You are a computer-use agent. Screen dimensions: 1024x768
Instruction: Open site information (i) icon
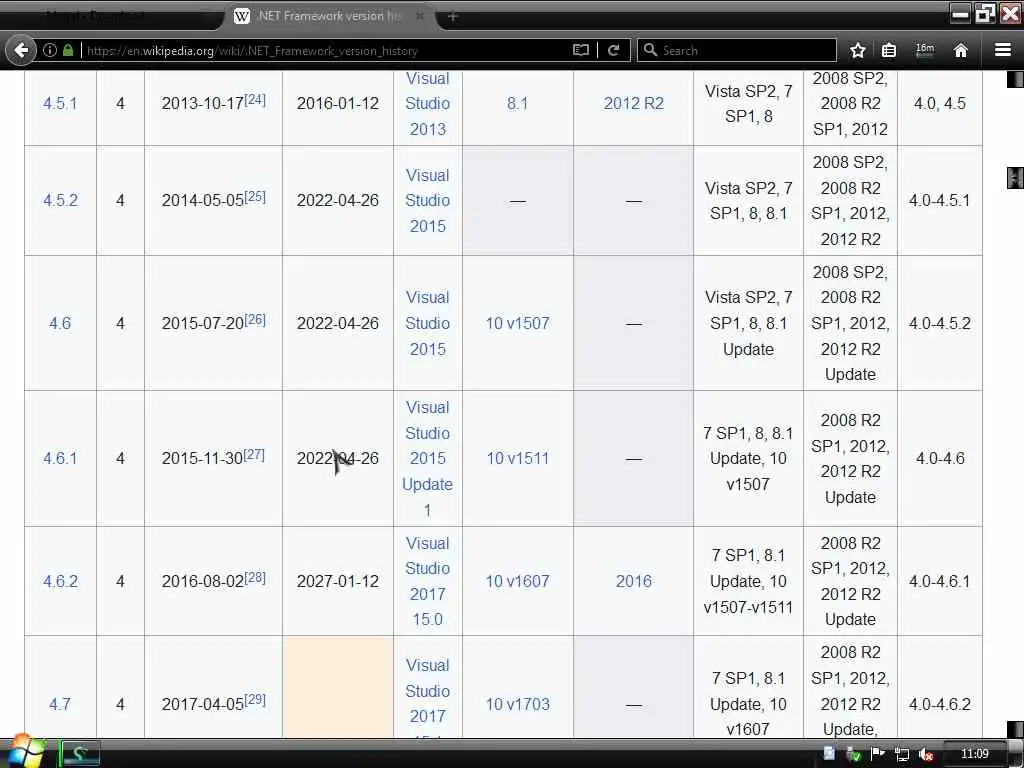[50, 50]
